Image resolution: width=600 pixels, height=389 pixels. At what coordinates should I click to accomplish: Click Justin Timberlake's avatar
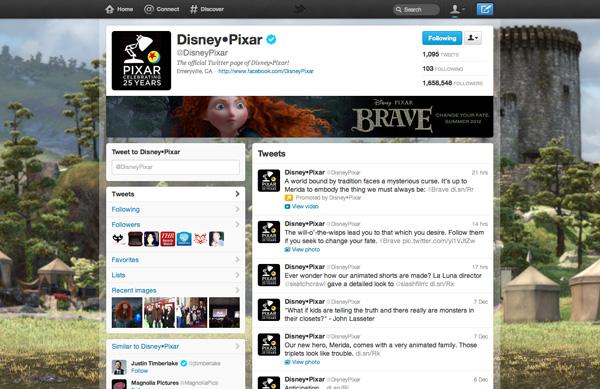click(x=119, y=367)
